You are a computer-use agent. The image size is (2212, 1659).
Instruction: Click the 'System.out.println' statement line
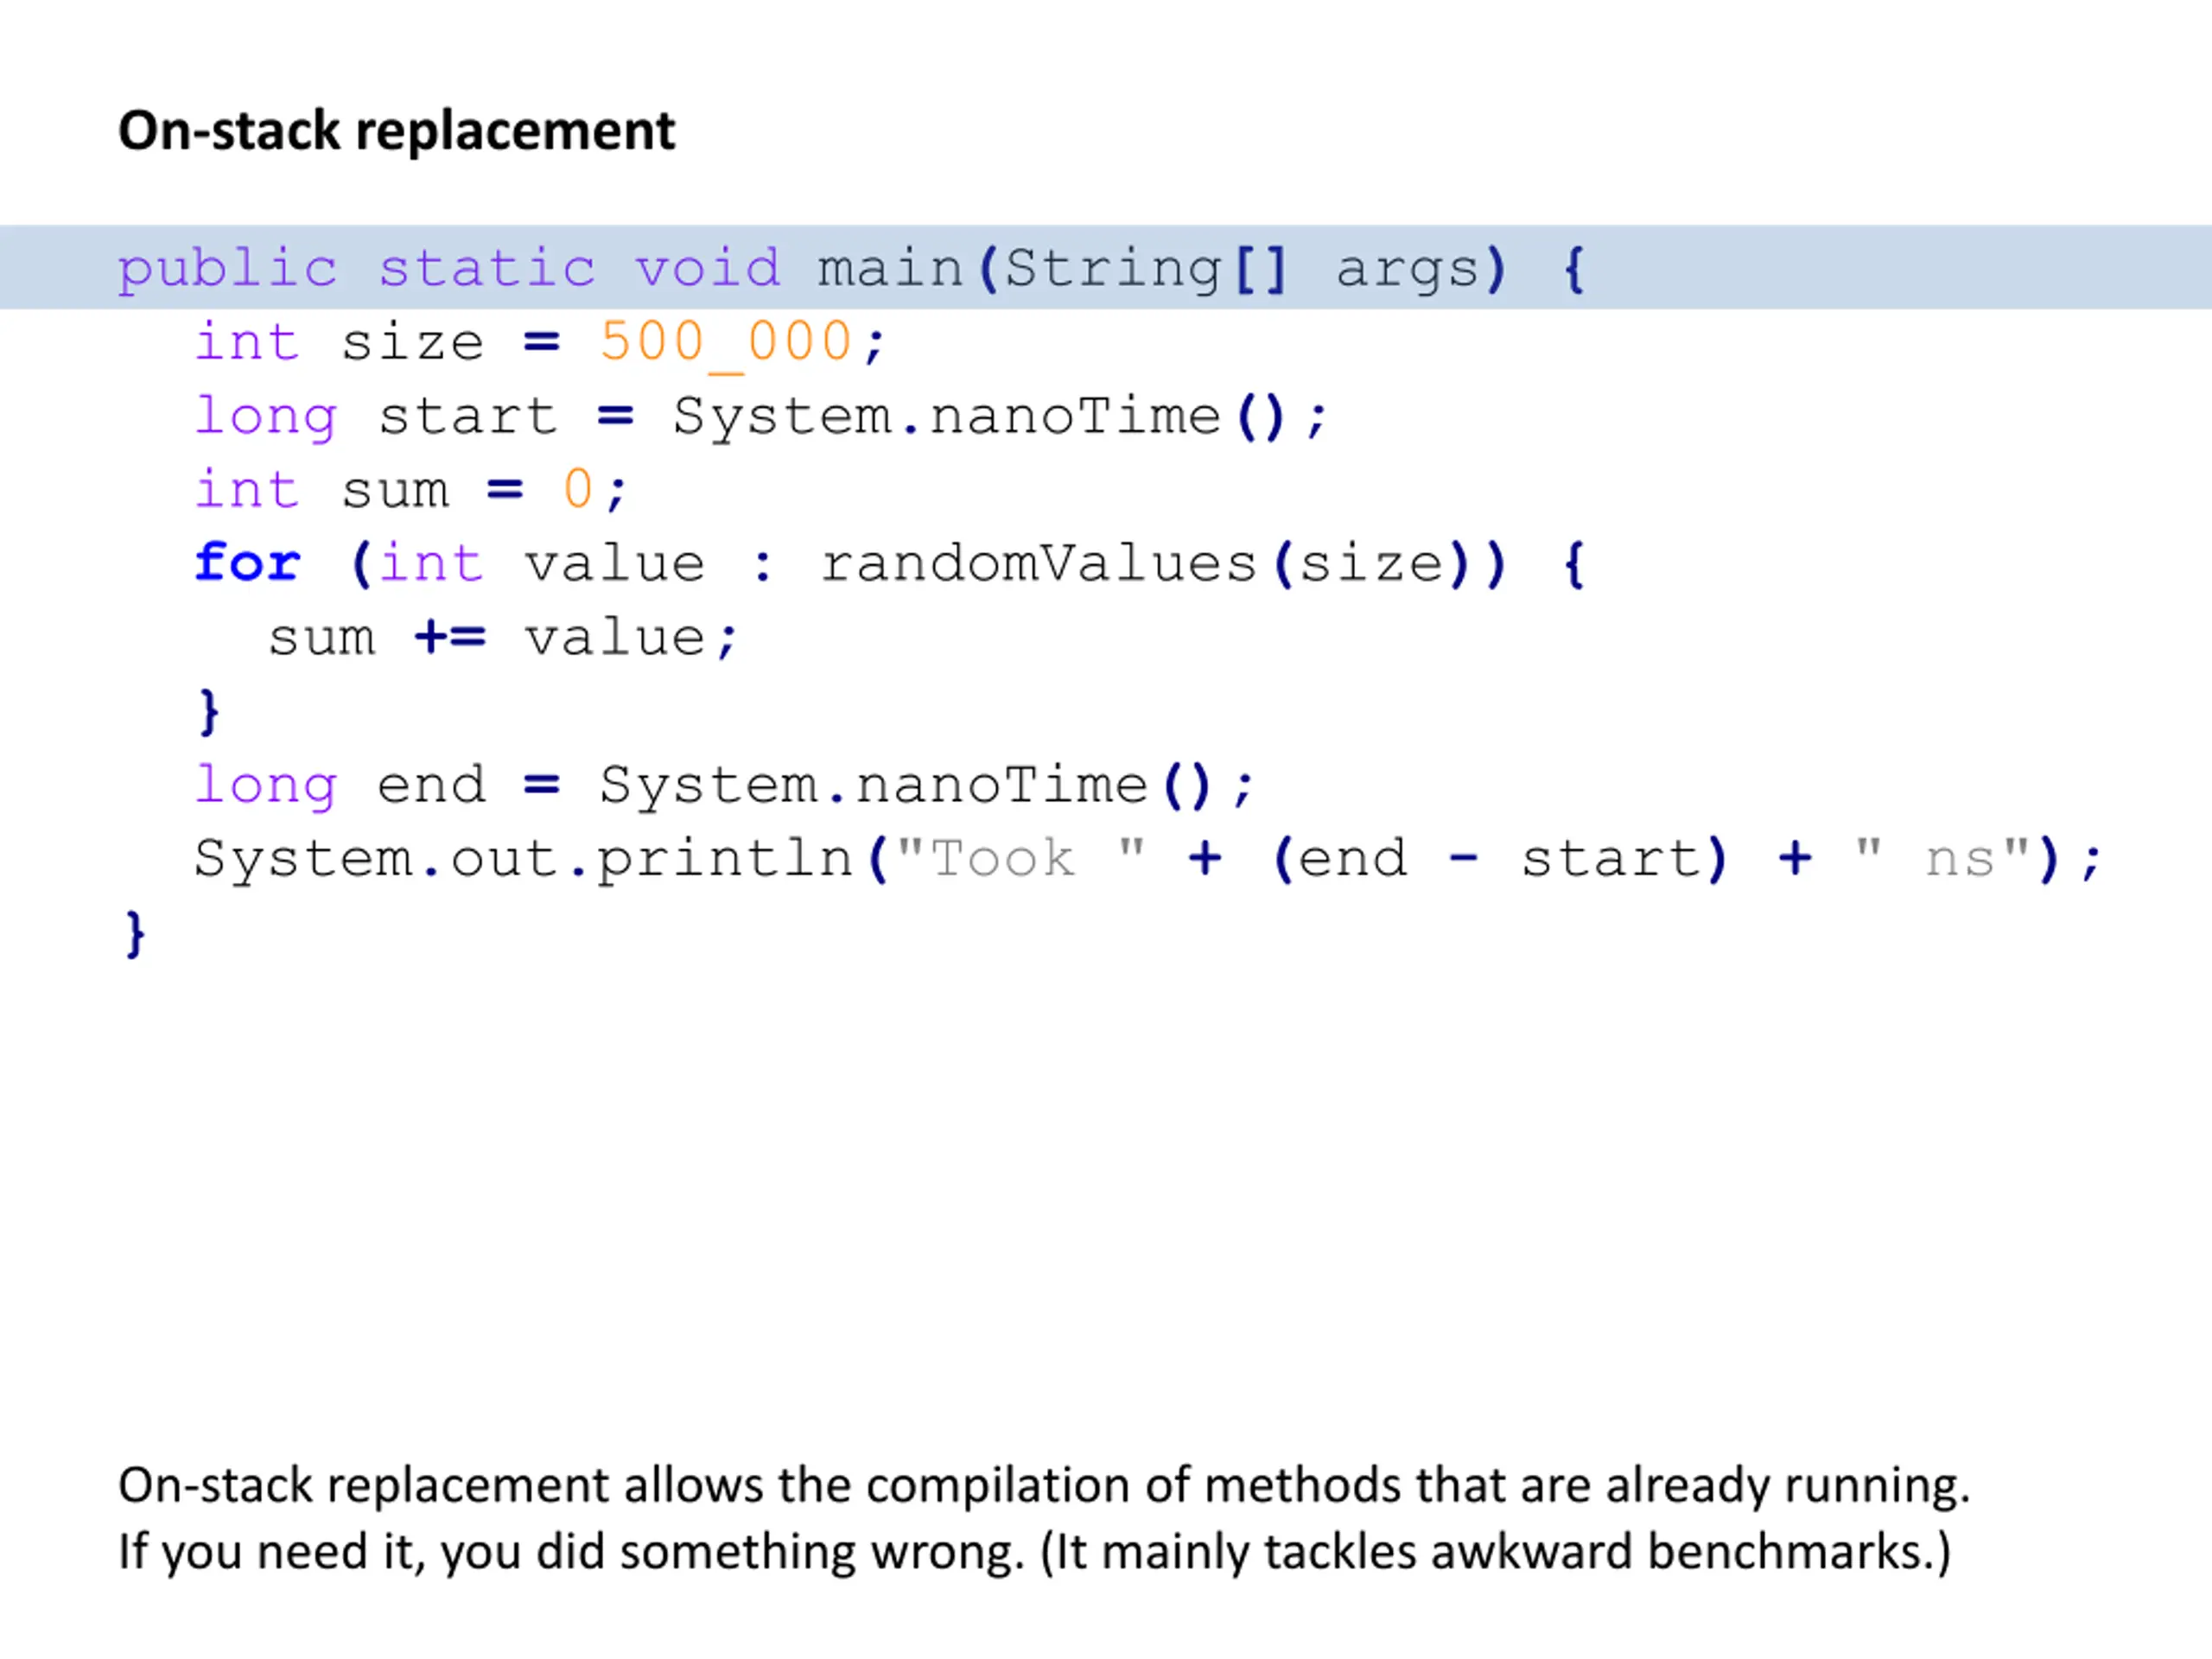point(1148,859)
